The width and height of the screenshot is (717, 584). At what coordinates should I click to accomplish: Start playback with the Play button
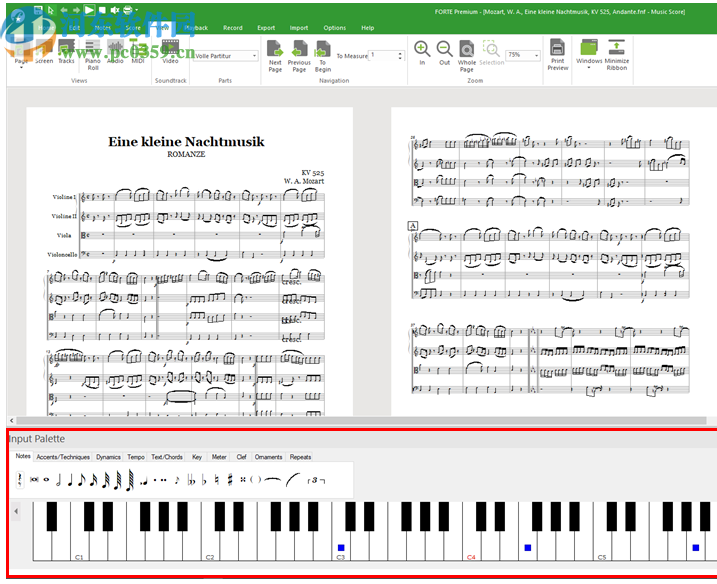click(89, 9)
